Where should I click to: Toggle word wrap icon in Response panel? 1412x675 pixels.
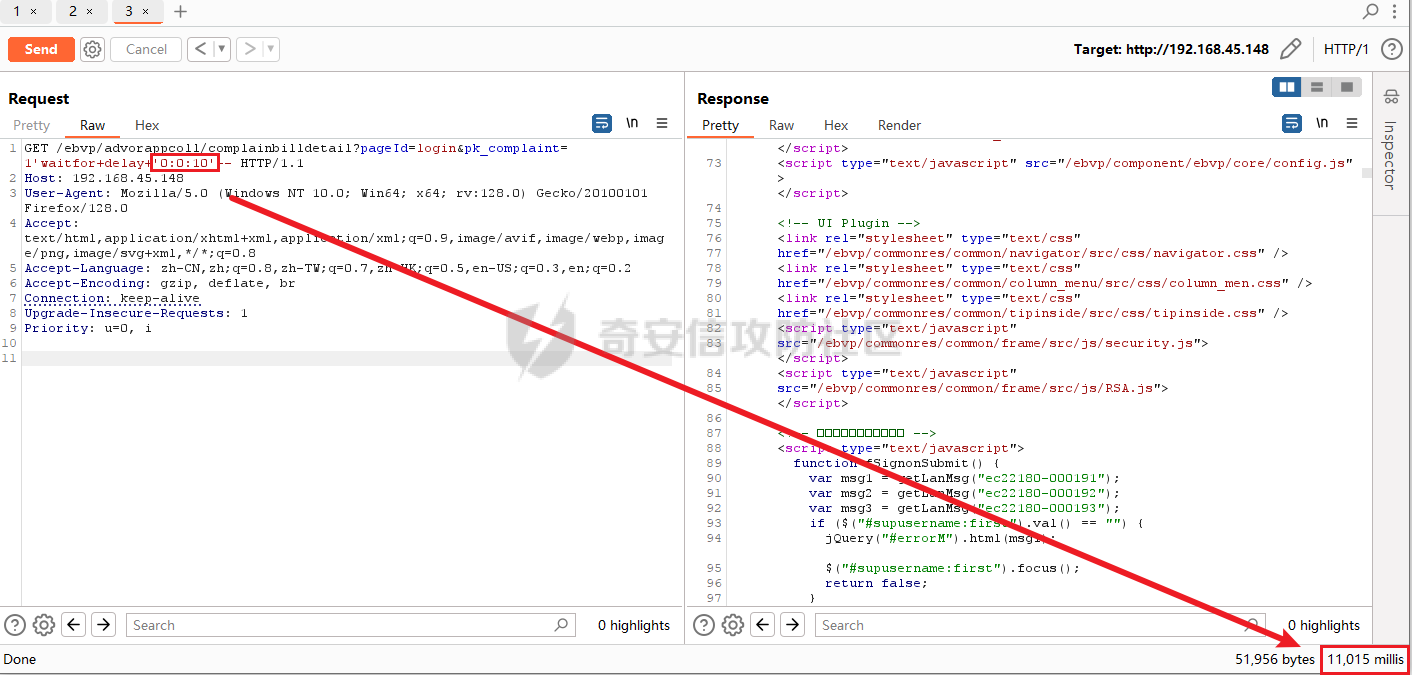click(1292, 123)
